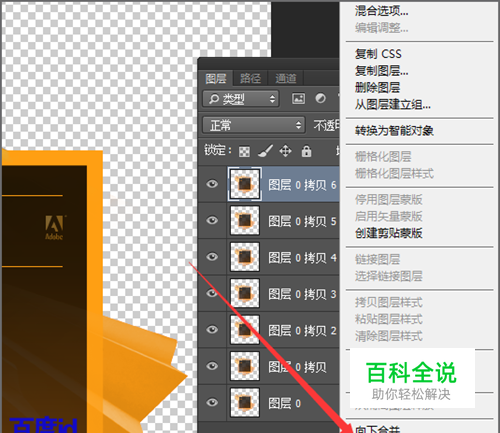Click the 栅格化图层样式 menu entry
This screenshot has height=433, width=500.
(x=394, y=173)
